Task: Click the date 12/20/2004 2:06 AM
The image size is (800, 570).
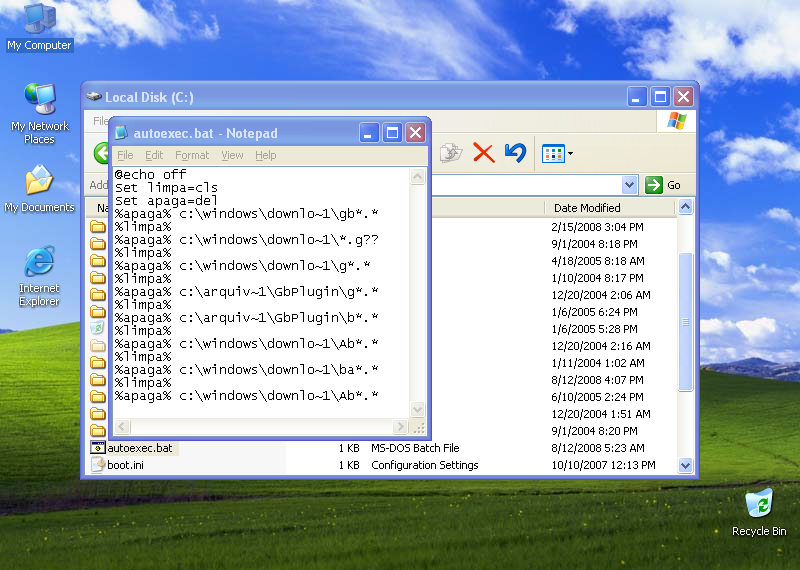Action: tap(601, 294)
